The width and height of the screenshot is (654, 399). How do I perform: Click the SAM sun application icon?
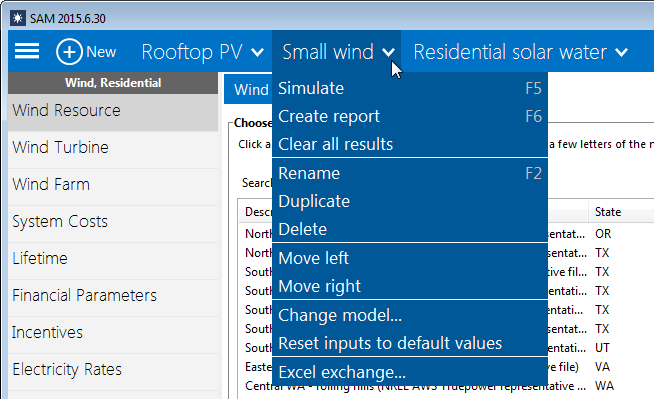tap(18, 18)
